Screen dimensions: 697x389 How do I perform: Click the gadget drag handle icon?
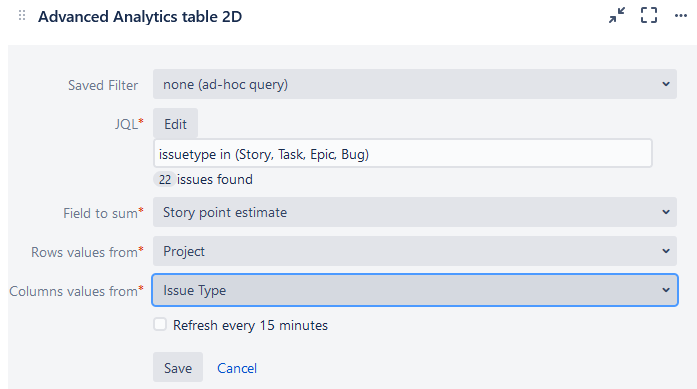[22, 16]
